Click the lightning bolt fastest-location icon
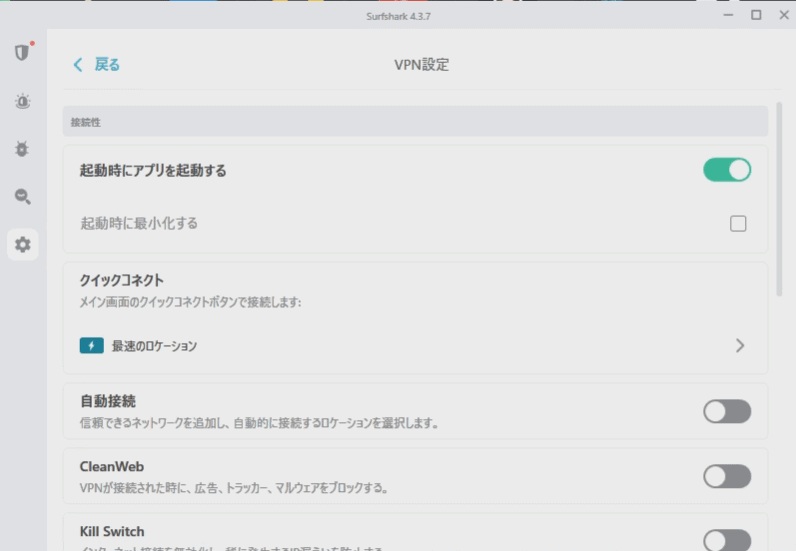796x551 pixels. tap(91, 345)
